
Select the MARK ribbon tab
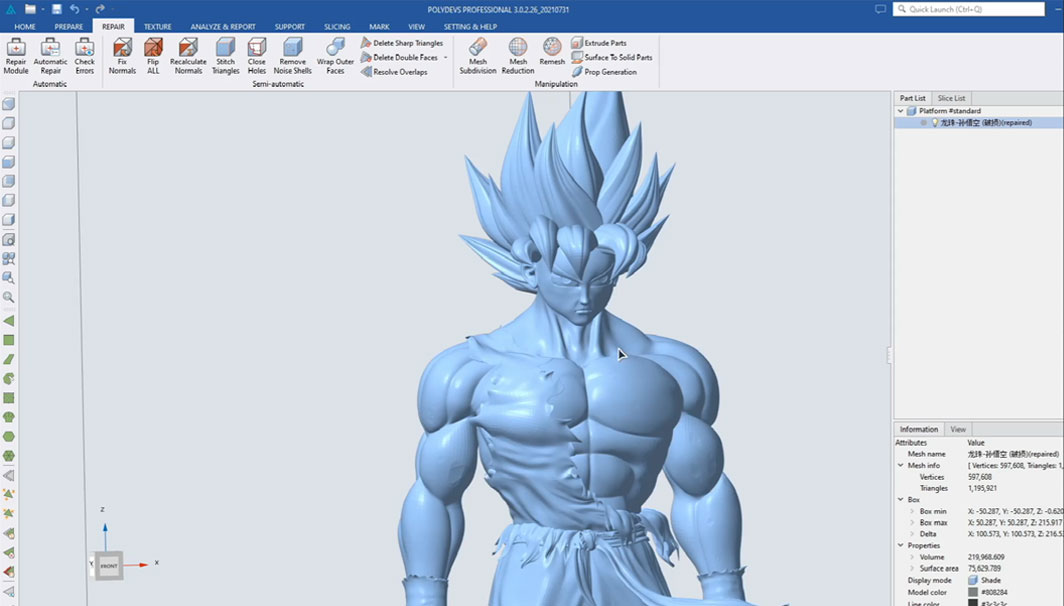point(379,26)
